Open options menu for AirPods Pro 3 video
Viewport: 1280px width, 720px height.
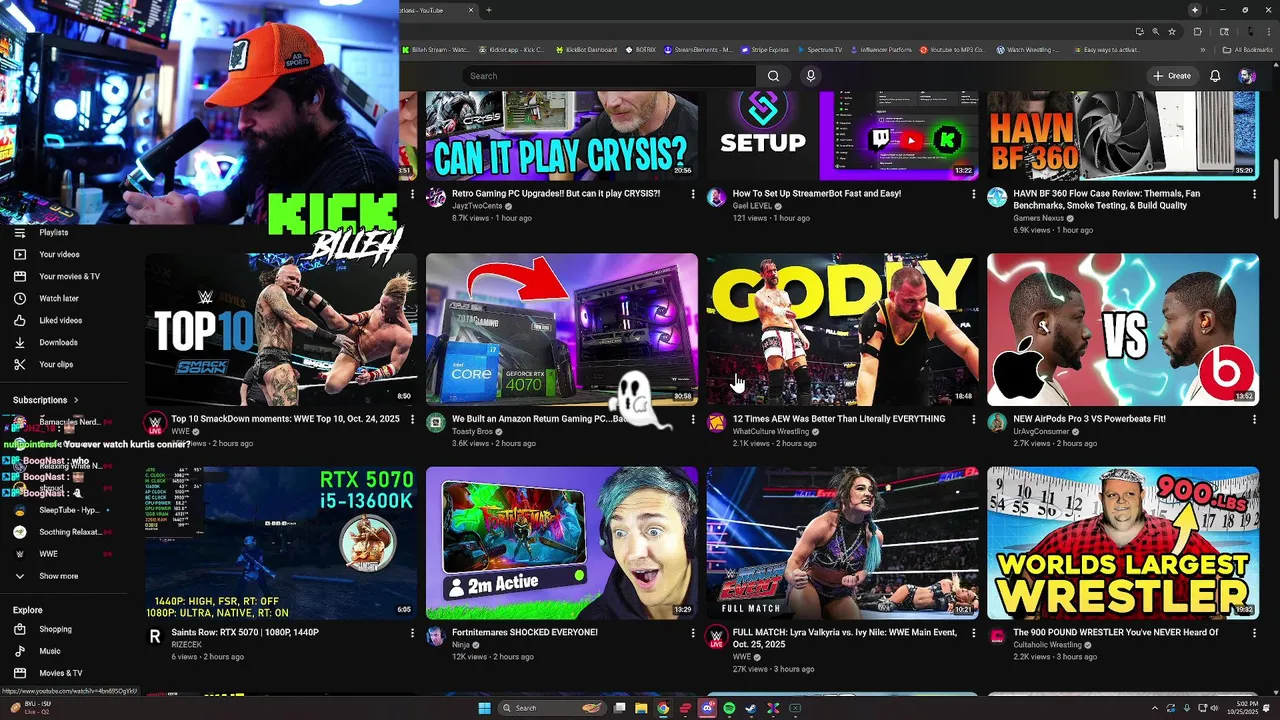click(1254, 419)
